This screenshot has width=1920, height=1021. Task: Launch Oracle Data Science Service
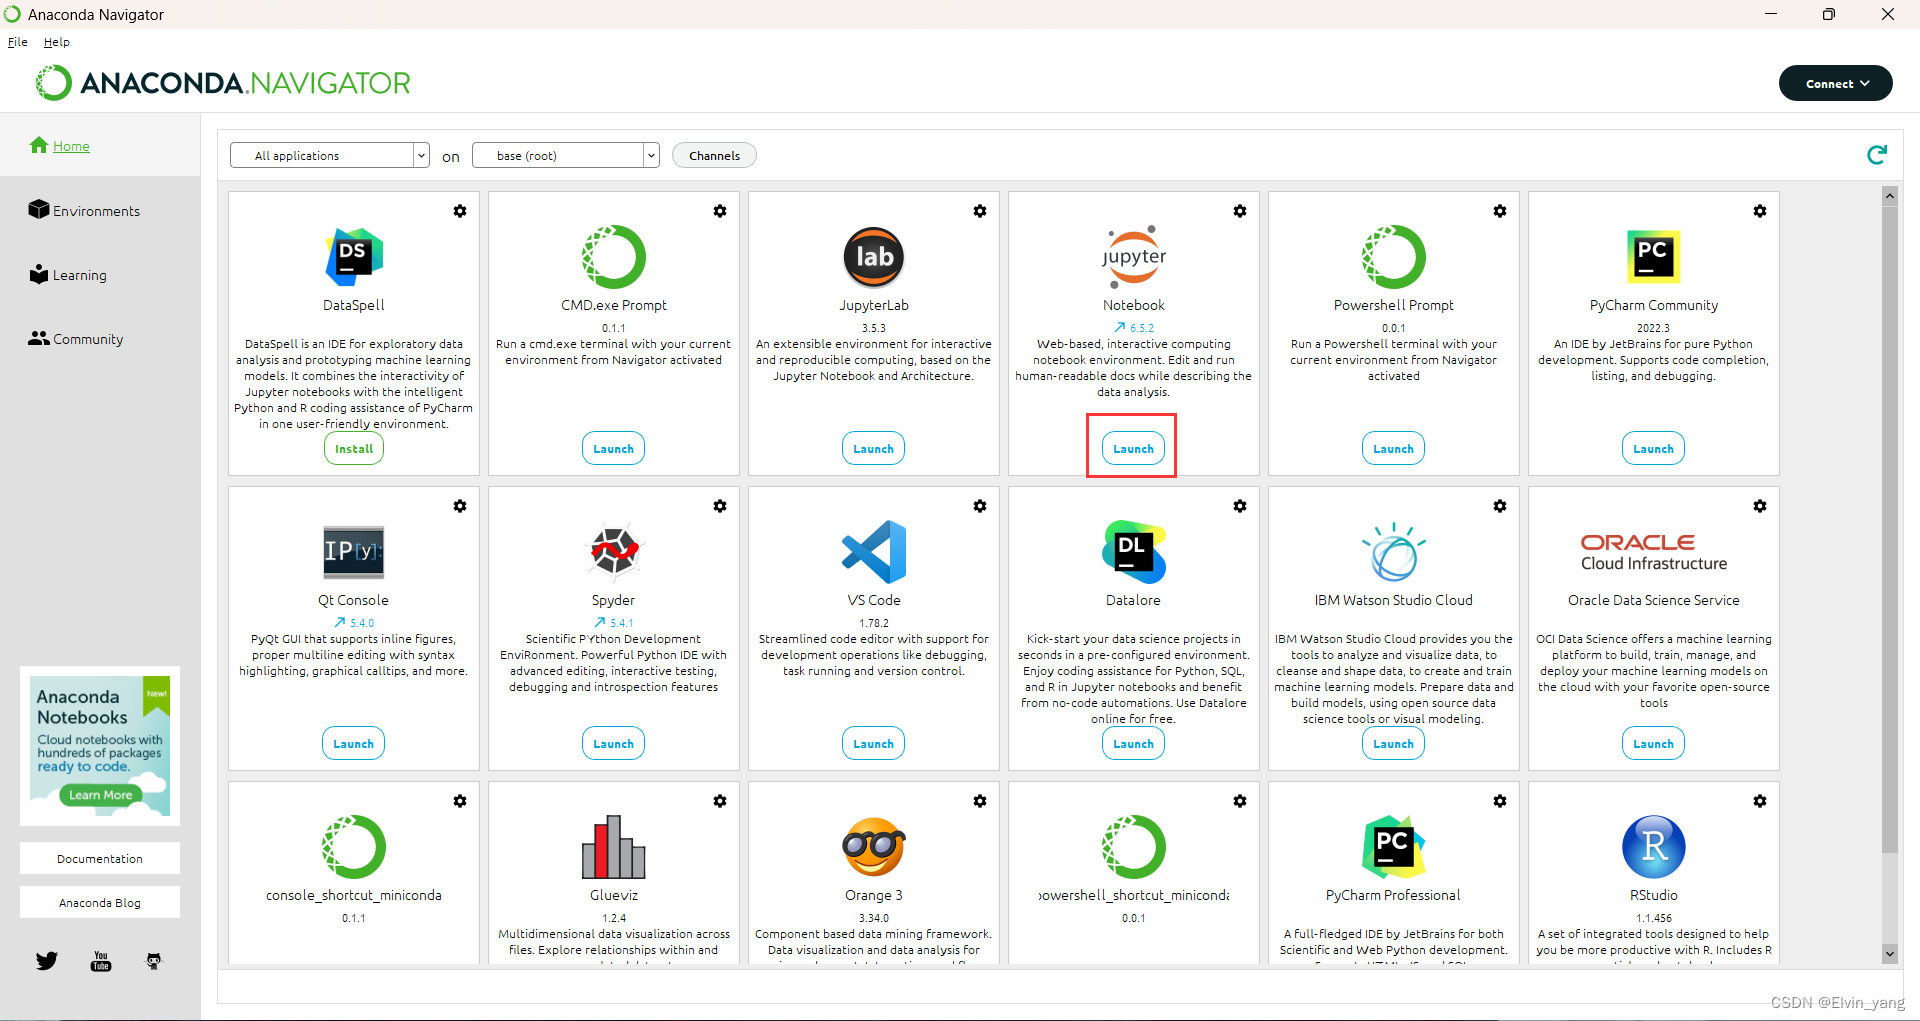1654,744
